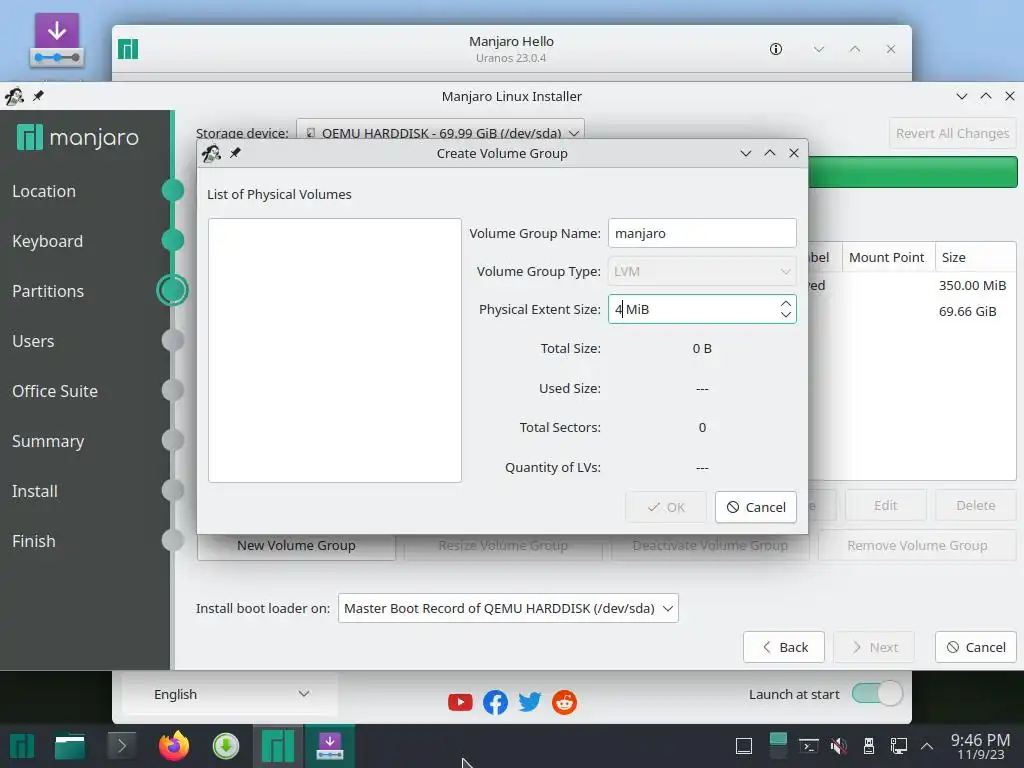1024x768 pixels.
Task: Click the Remove Volume Group button
Action: (x=917, y=545)
